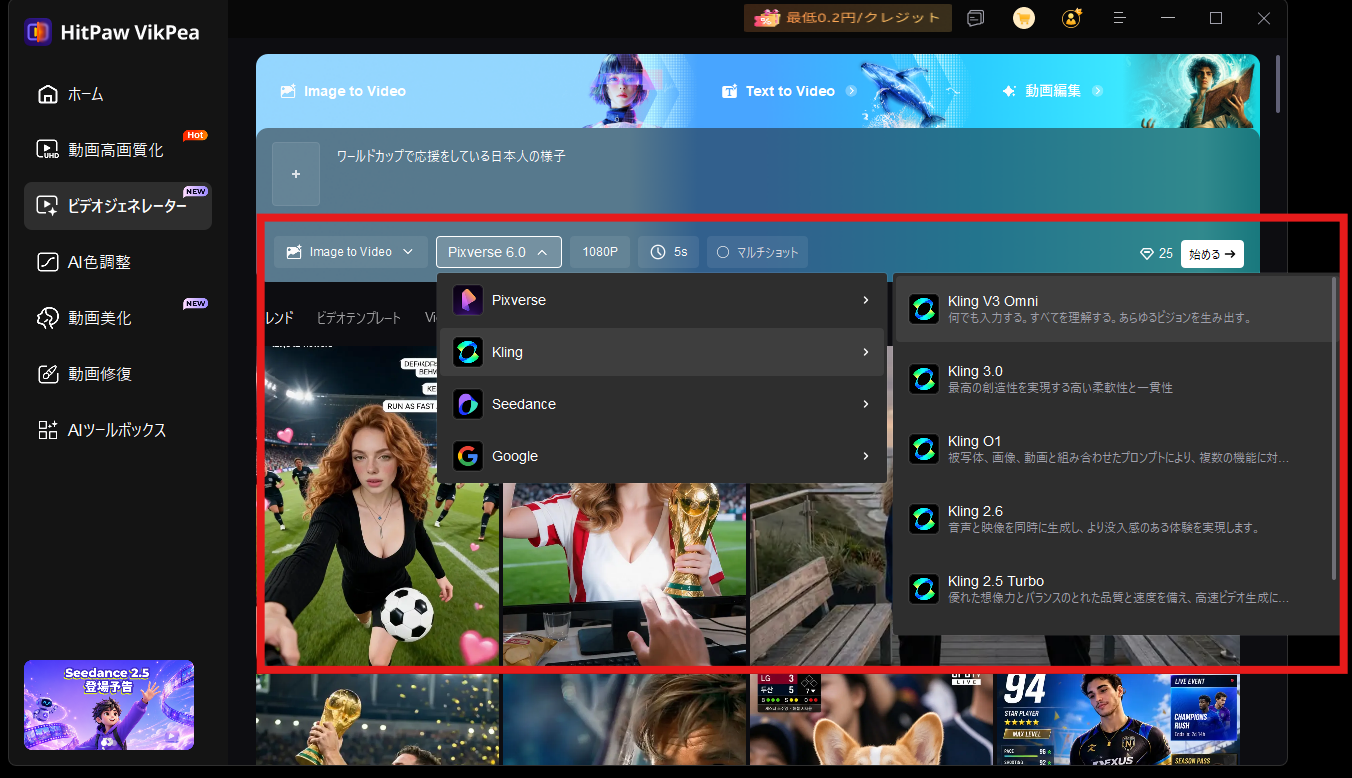Open the user account icon
The width and height of the screenshot is (1352, 778).
click(1072, 18)
